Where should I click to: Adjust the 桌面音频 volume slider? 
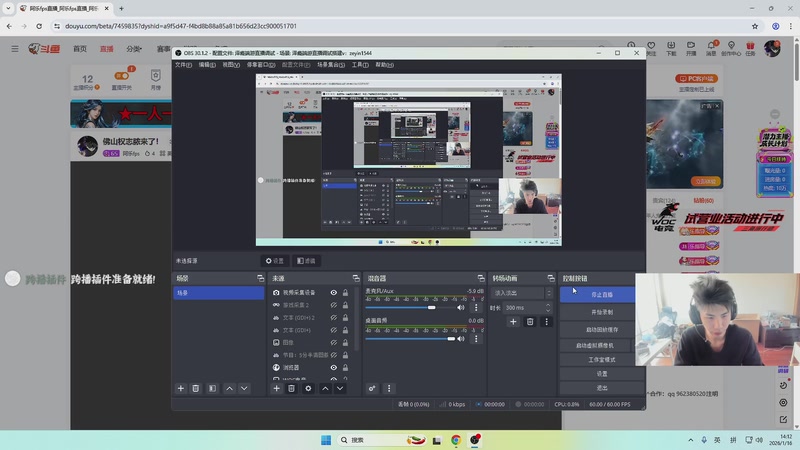pyautogui.click(x=452, y=338)
